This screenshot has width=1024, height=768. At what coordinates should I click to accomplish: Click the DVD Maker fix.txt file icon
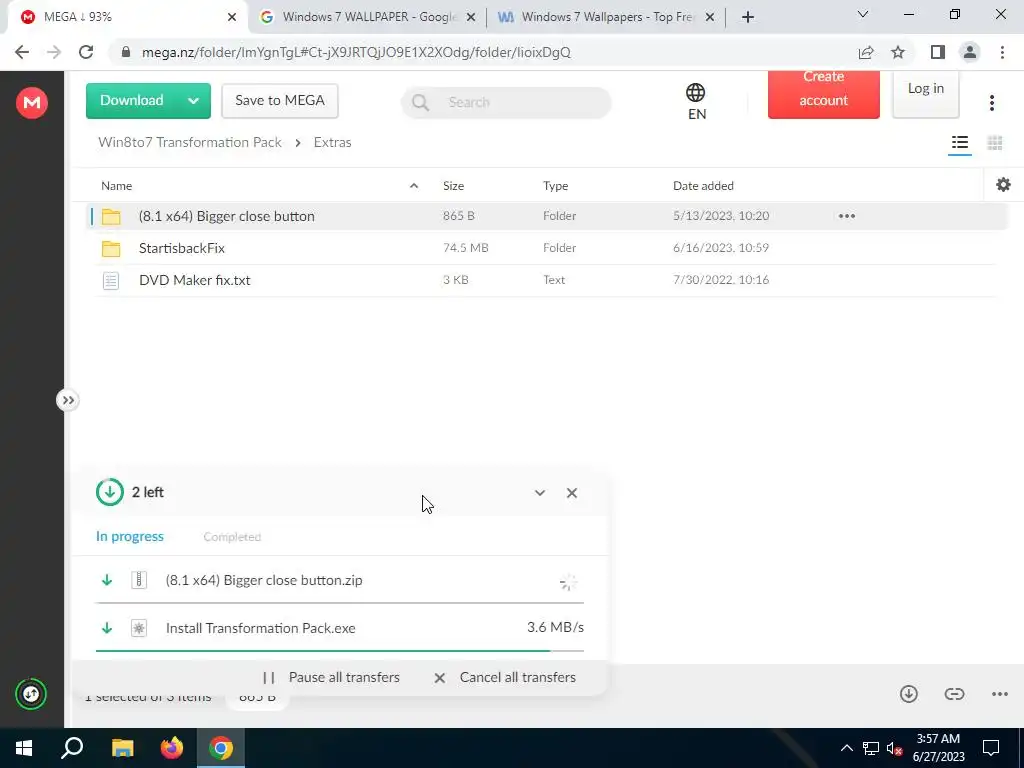pos(111,281)
